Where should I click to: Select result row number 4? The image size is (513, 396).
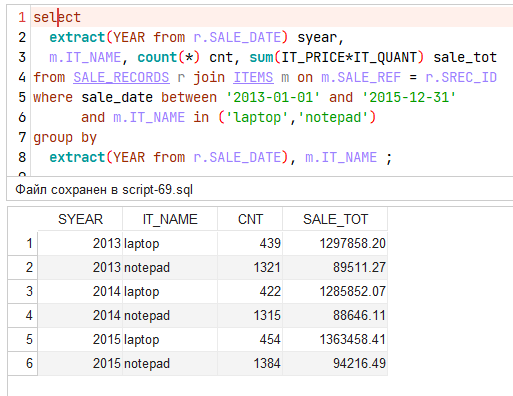pyautogui.click(x=23, y=315)
